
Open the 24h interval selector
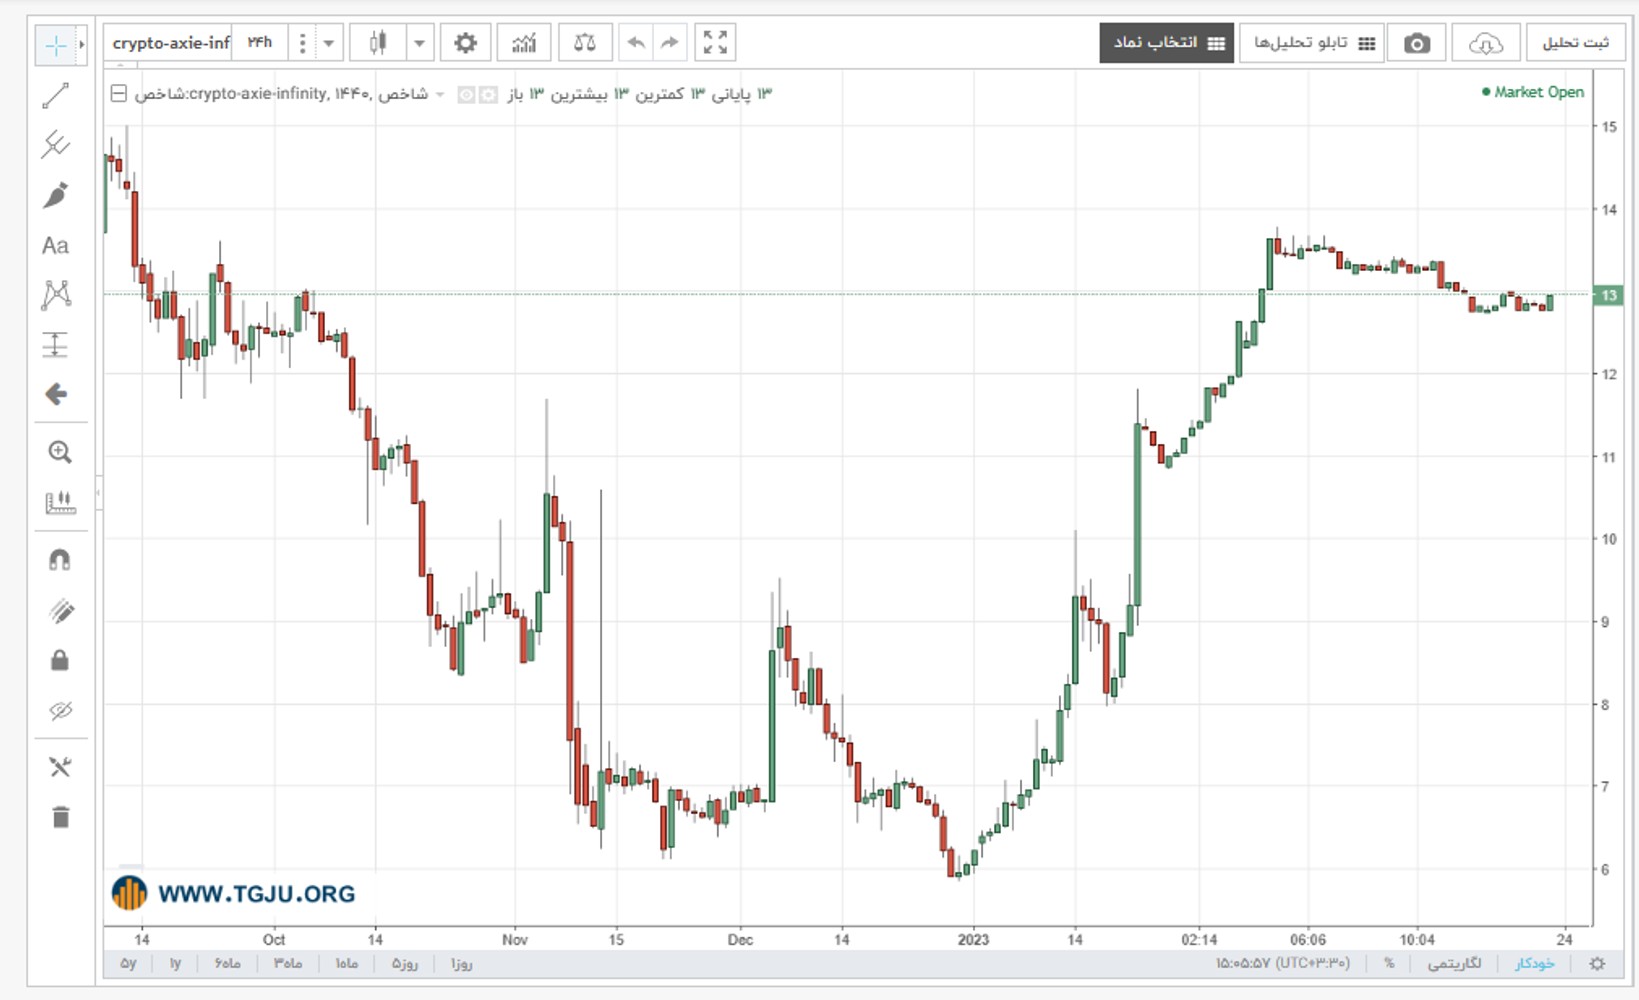point(260,43)
